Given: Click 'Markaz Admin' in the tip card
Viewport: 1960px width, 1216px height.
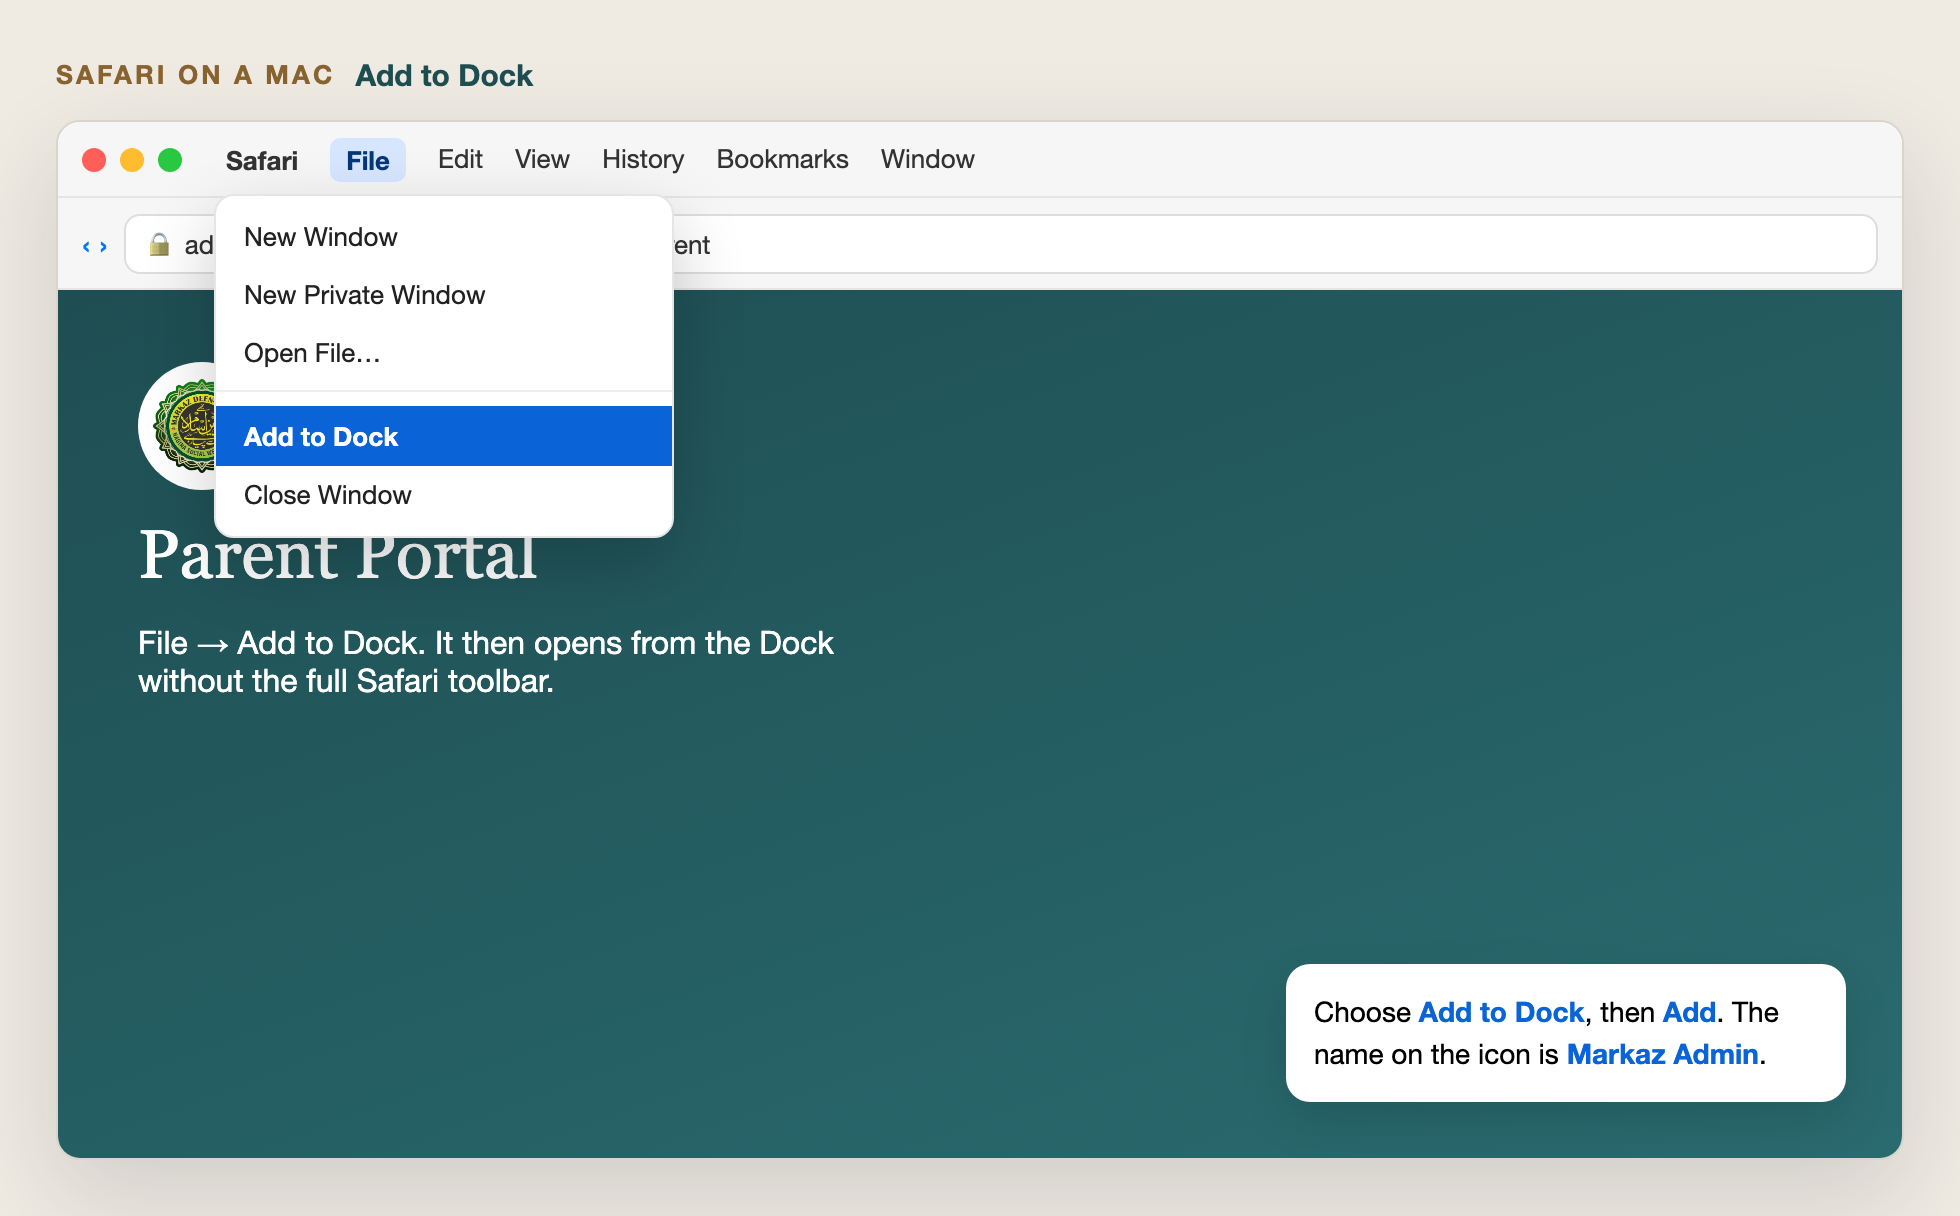Looking at the screenshot, I should (x=1662, y=1054).
